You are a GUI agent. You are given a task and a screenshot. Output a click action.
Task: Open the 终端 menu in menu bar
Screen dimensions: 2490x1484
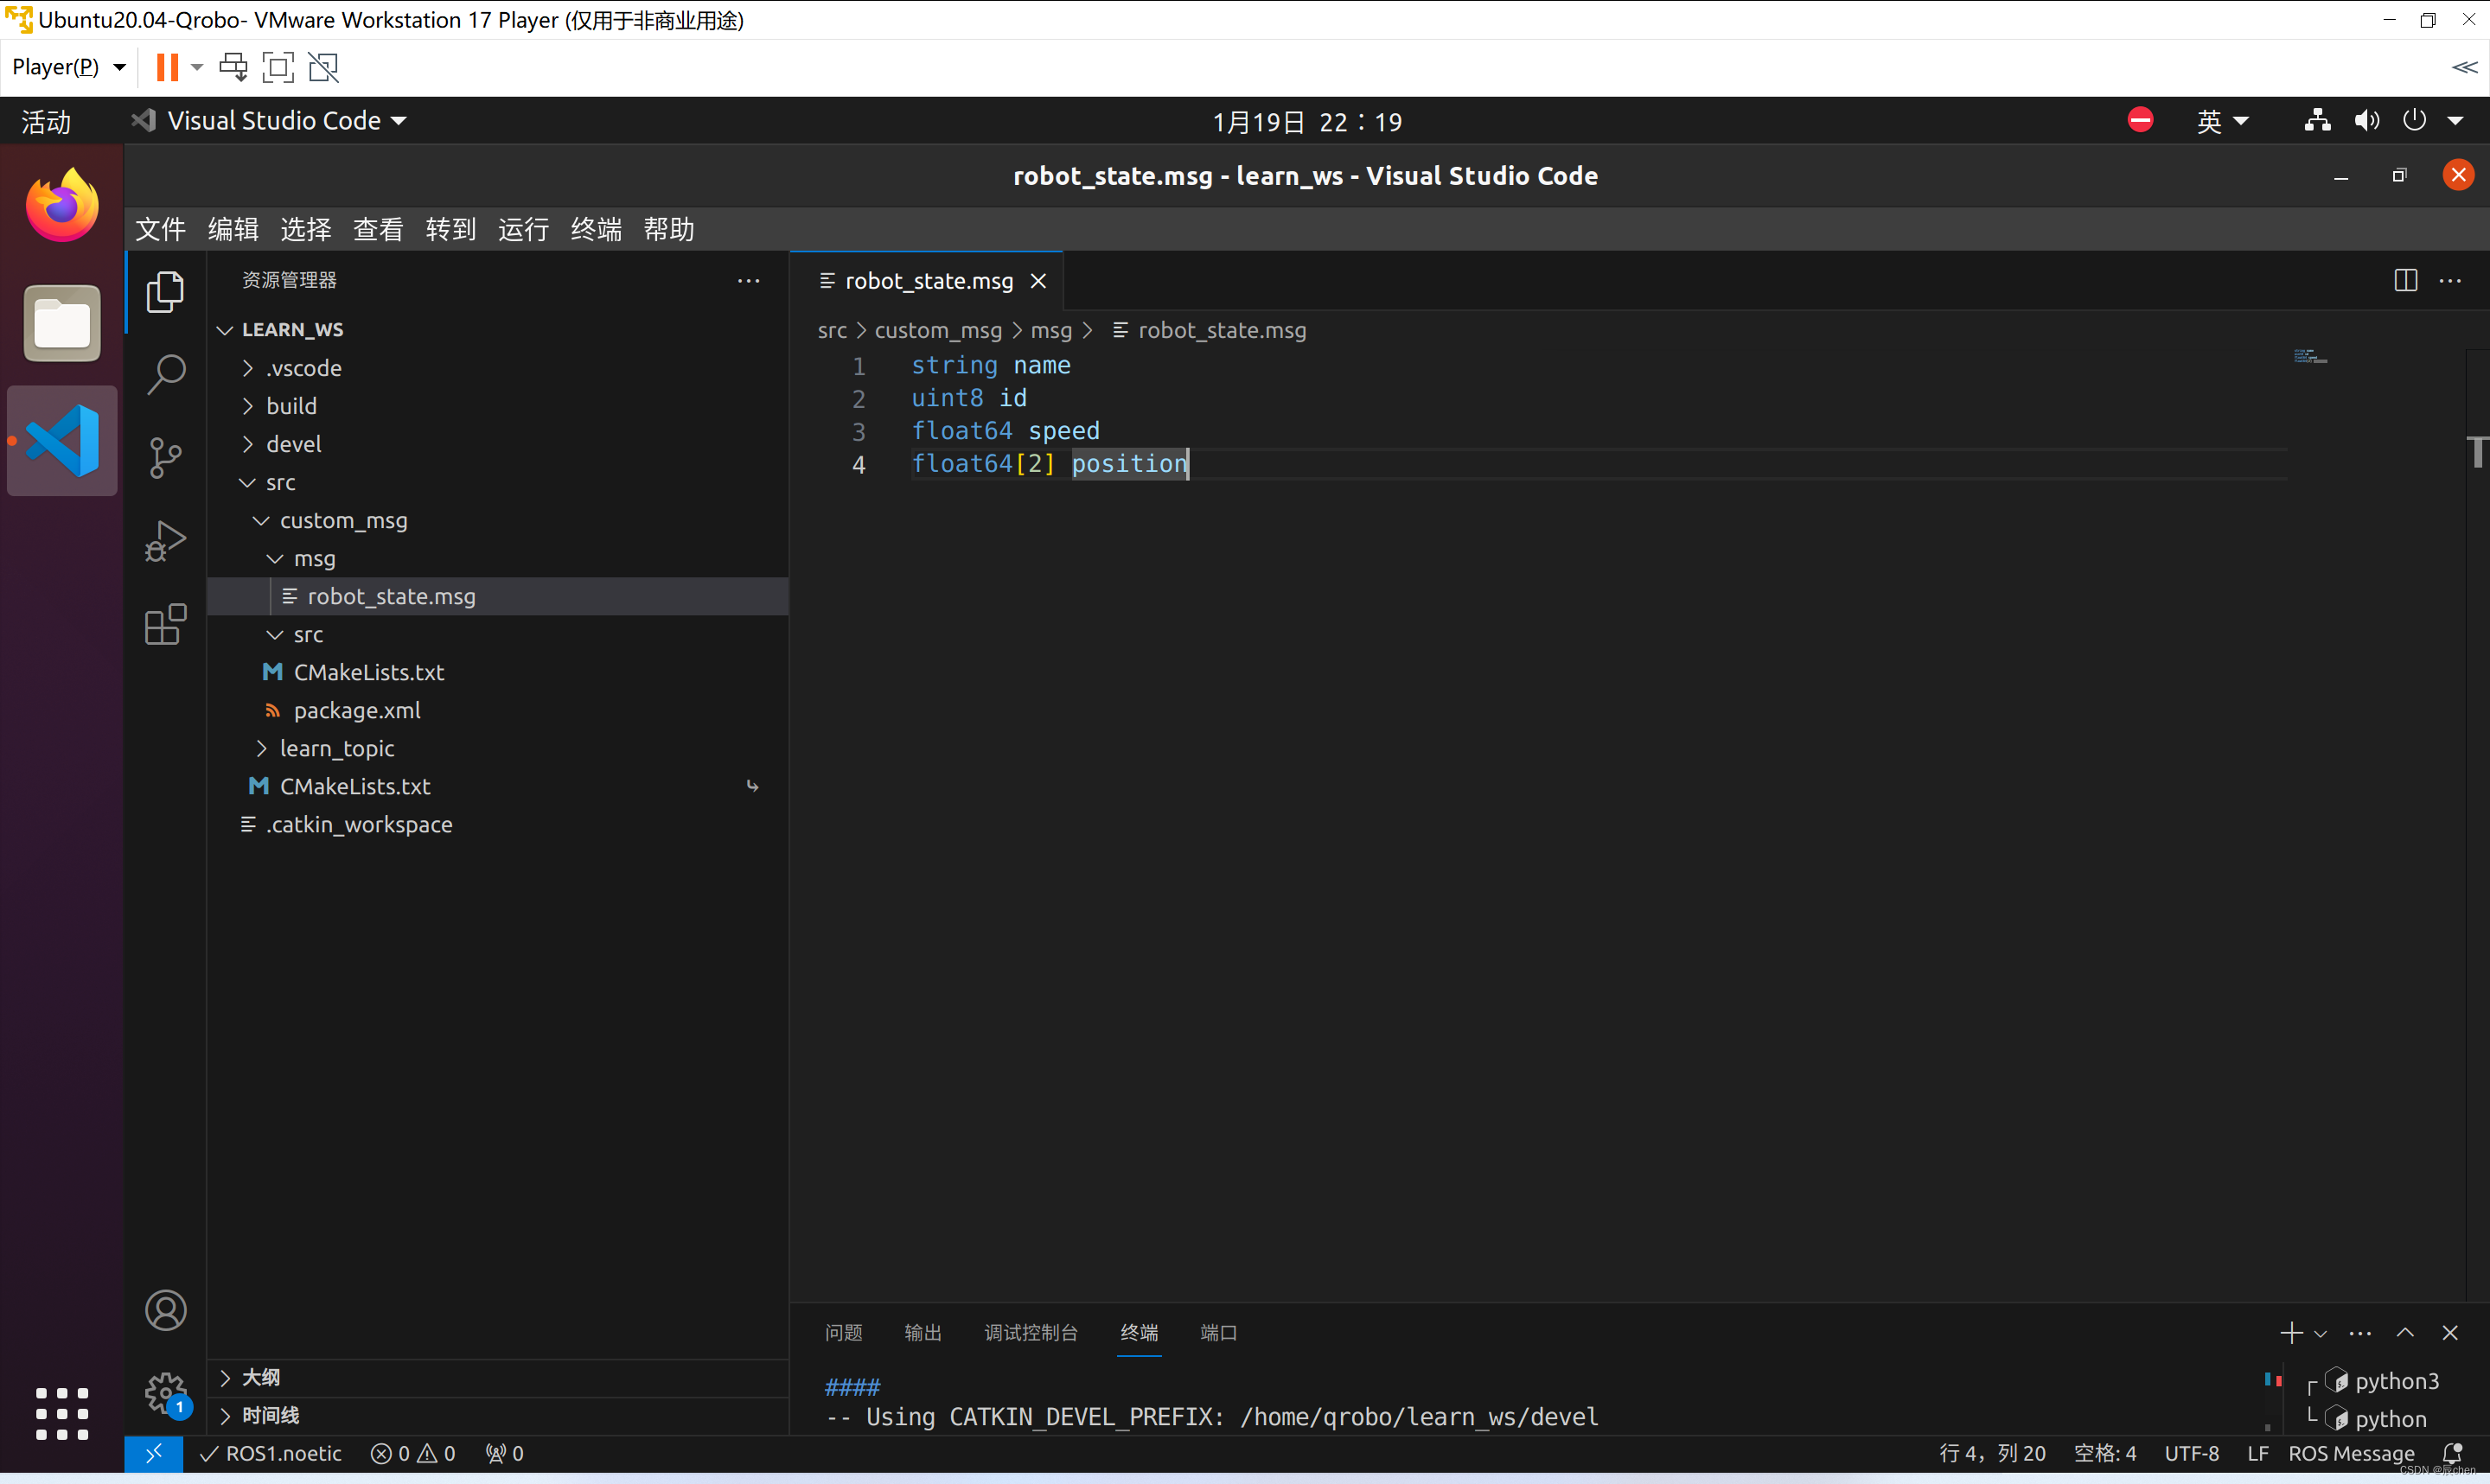coord(596,229)
